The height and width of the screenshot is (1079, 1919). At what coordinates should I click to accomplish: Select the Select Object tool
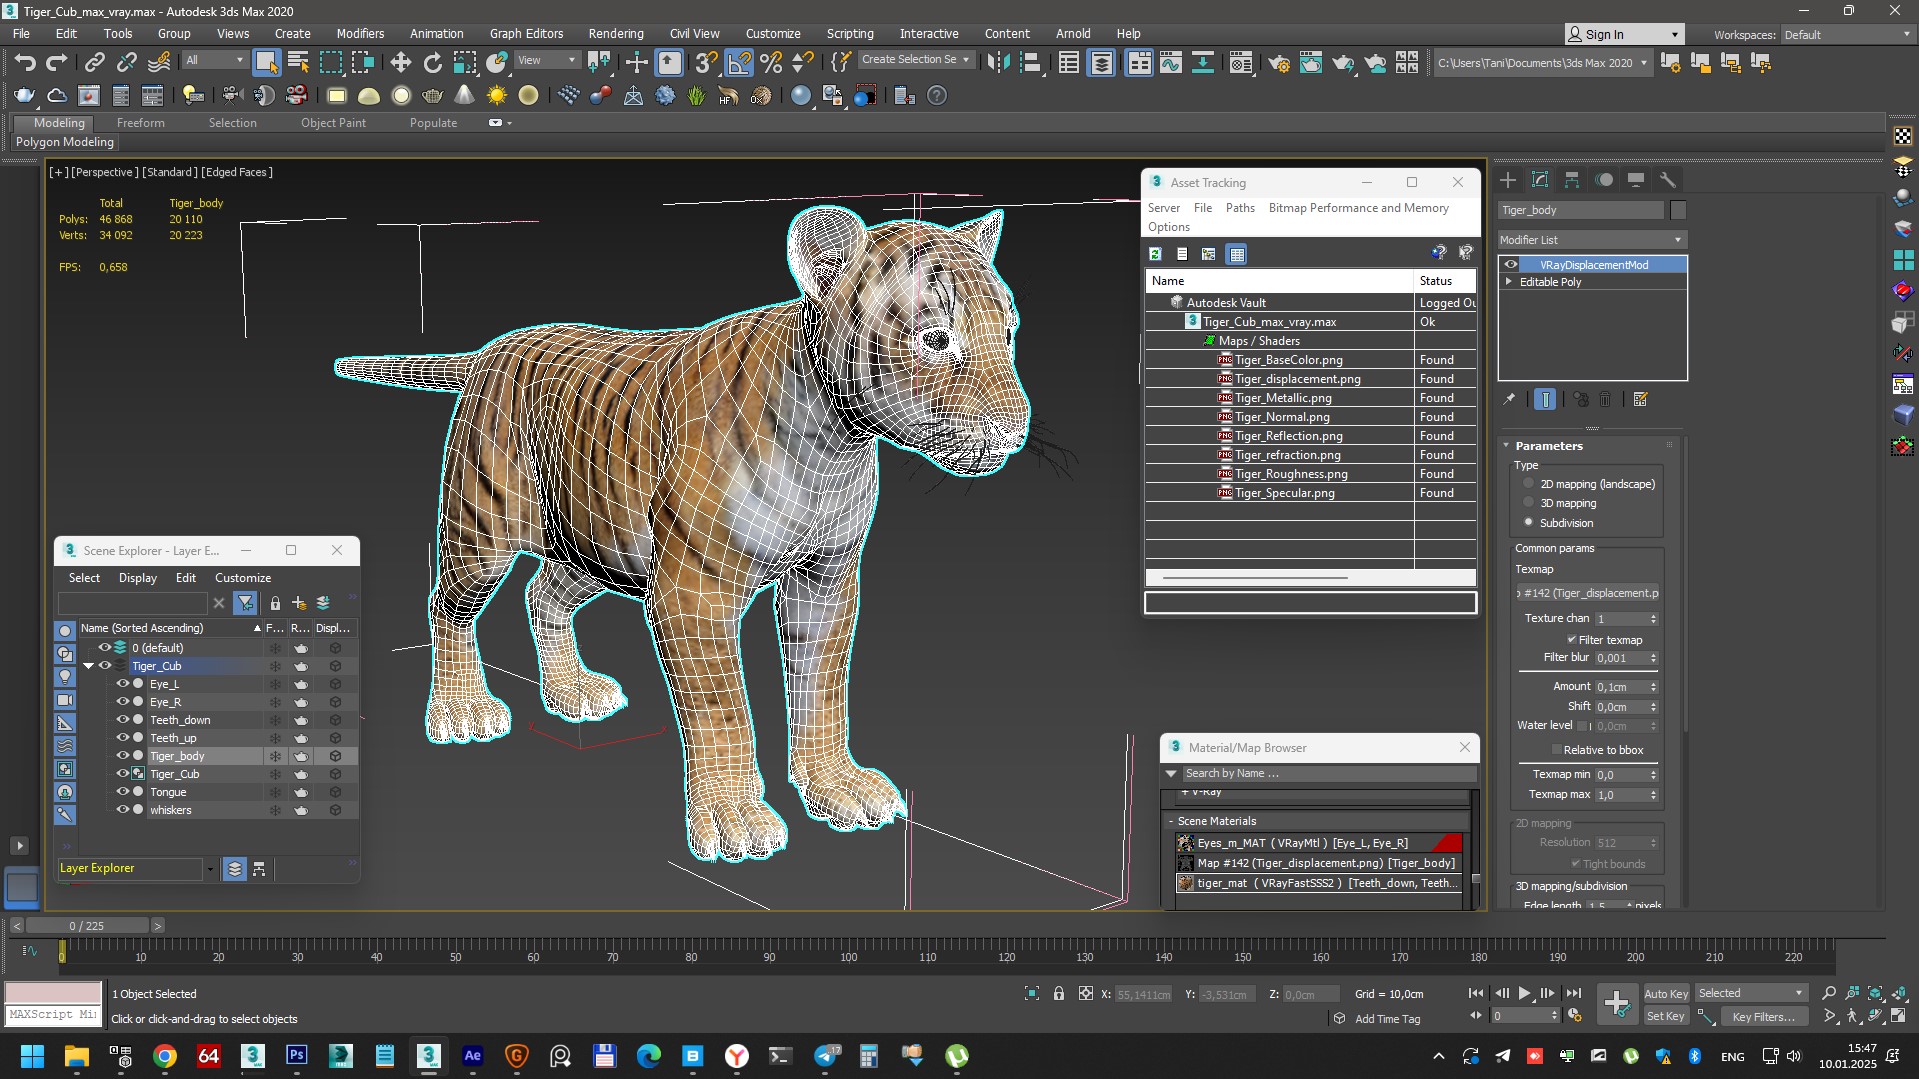(x=266, y=63)
